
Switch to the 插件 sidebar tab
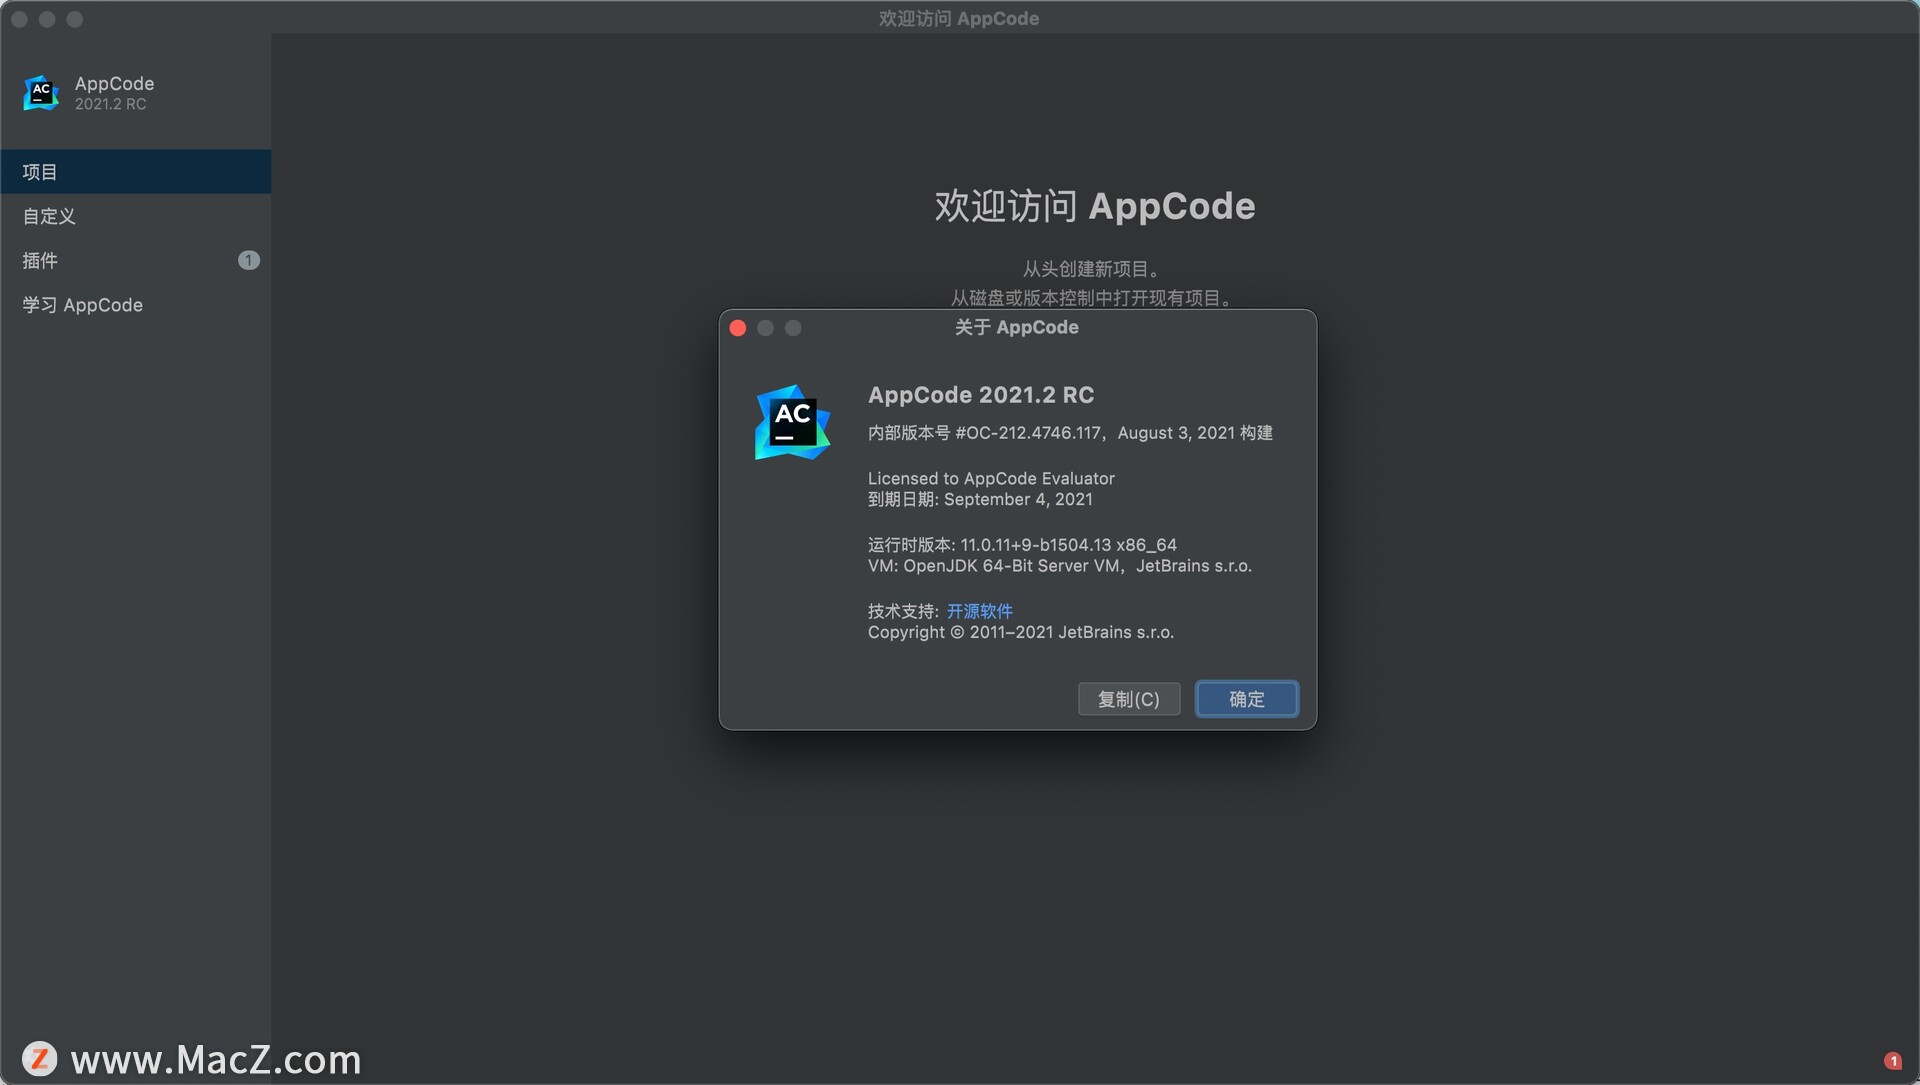tap(136, 260)
